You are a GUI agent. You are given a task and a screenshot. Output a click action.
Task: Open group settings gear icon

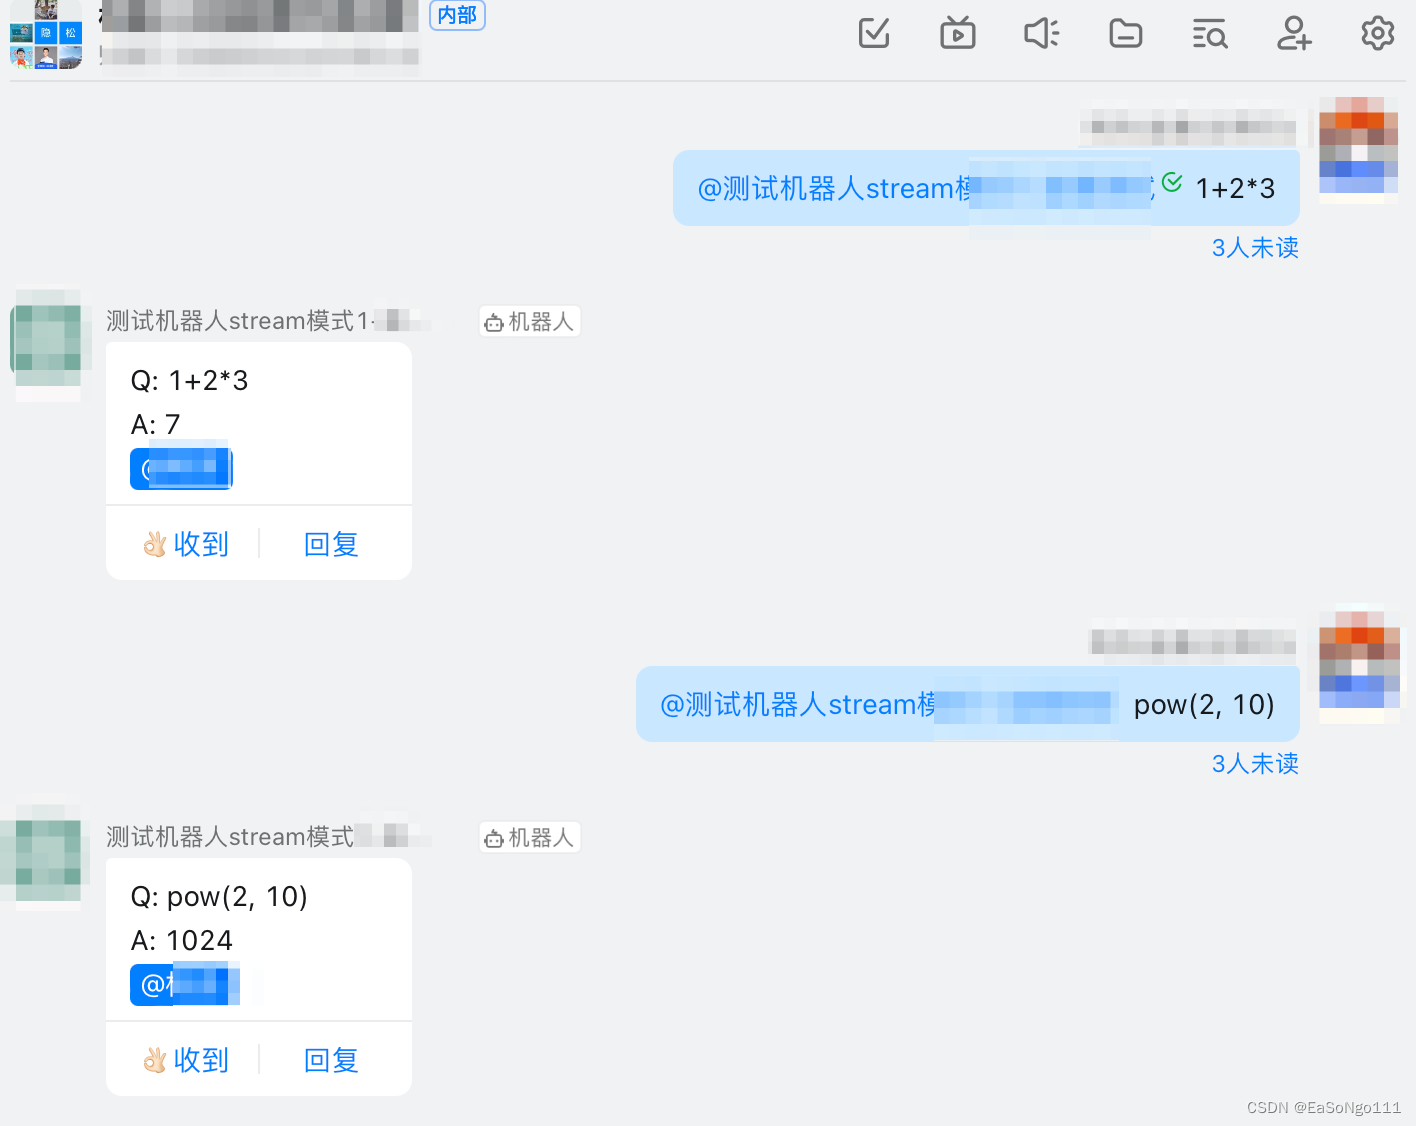pos(1378,33)
